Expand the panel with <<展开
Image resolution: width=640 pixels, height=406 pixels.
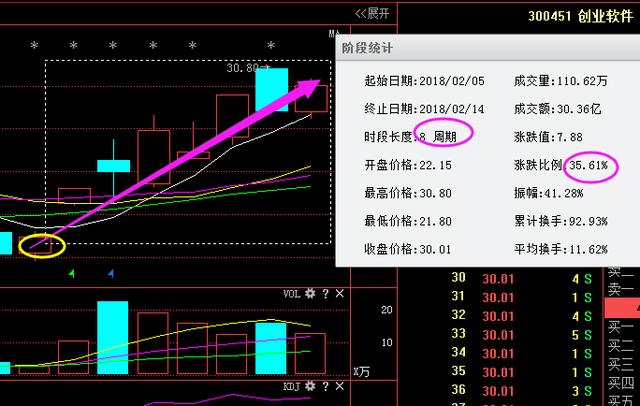372,13
